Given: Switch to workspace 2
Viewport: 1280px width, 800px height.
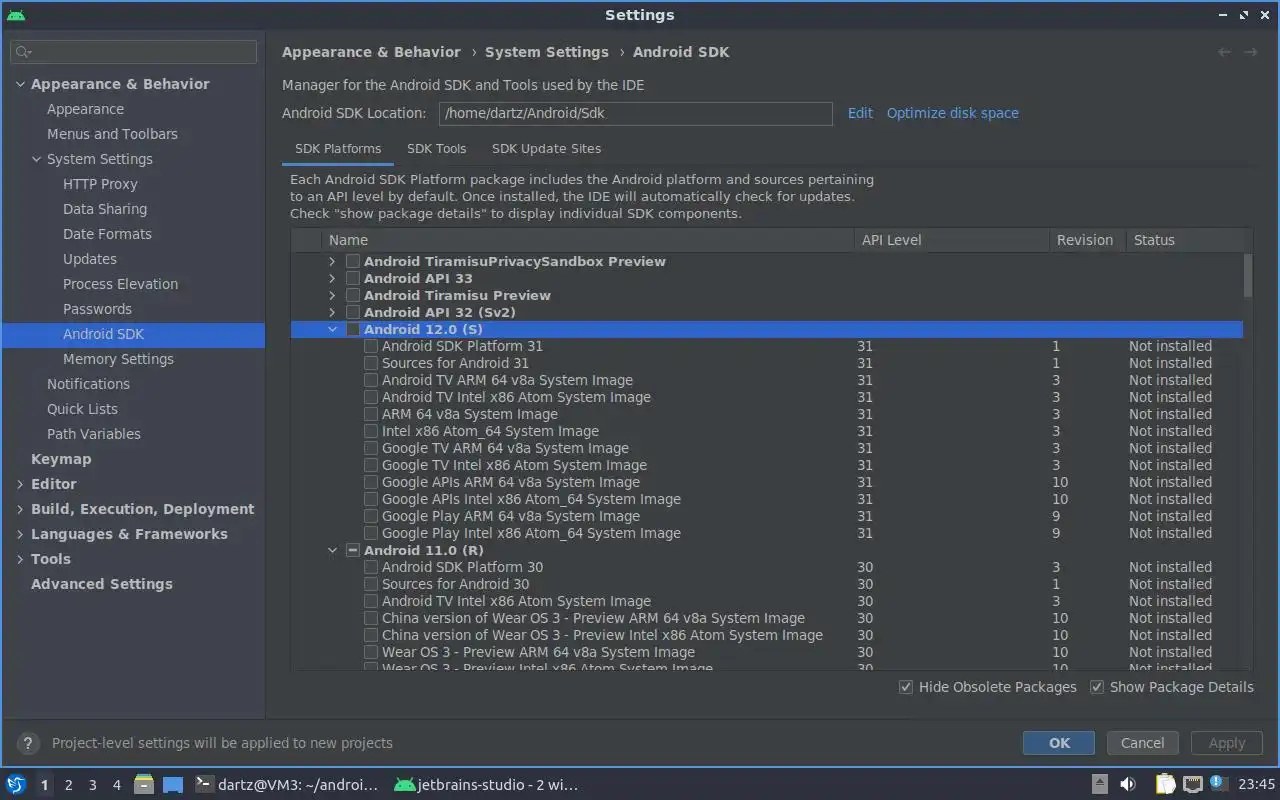Looking at the screenshot, I should pyautogui.click(x=68, y=785).
